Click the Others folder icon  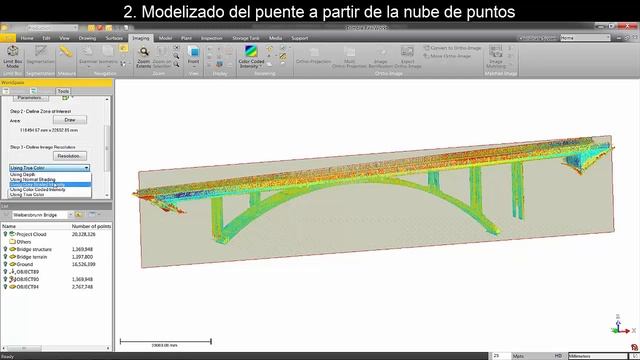[12, 242]
